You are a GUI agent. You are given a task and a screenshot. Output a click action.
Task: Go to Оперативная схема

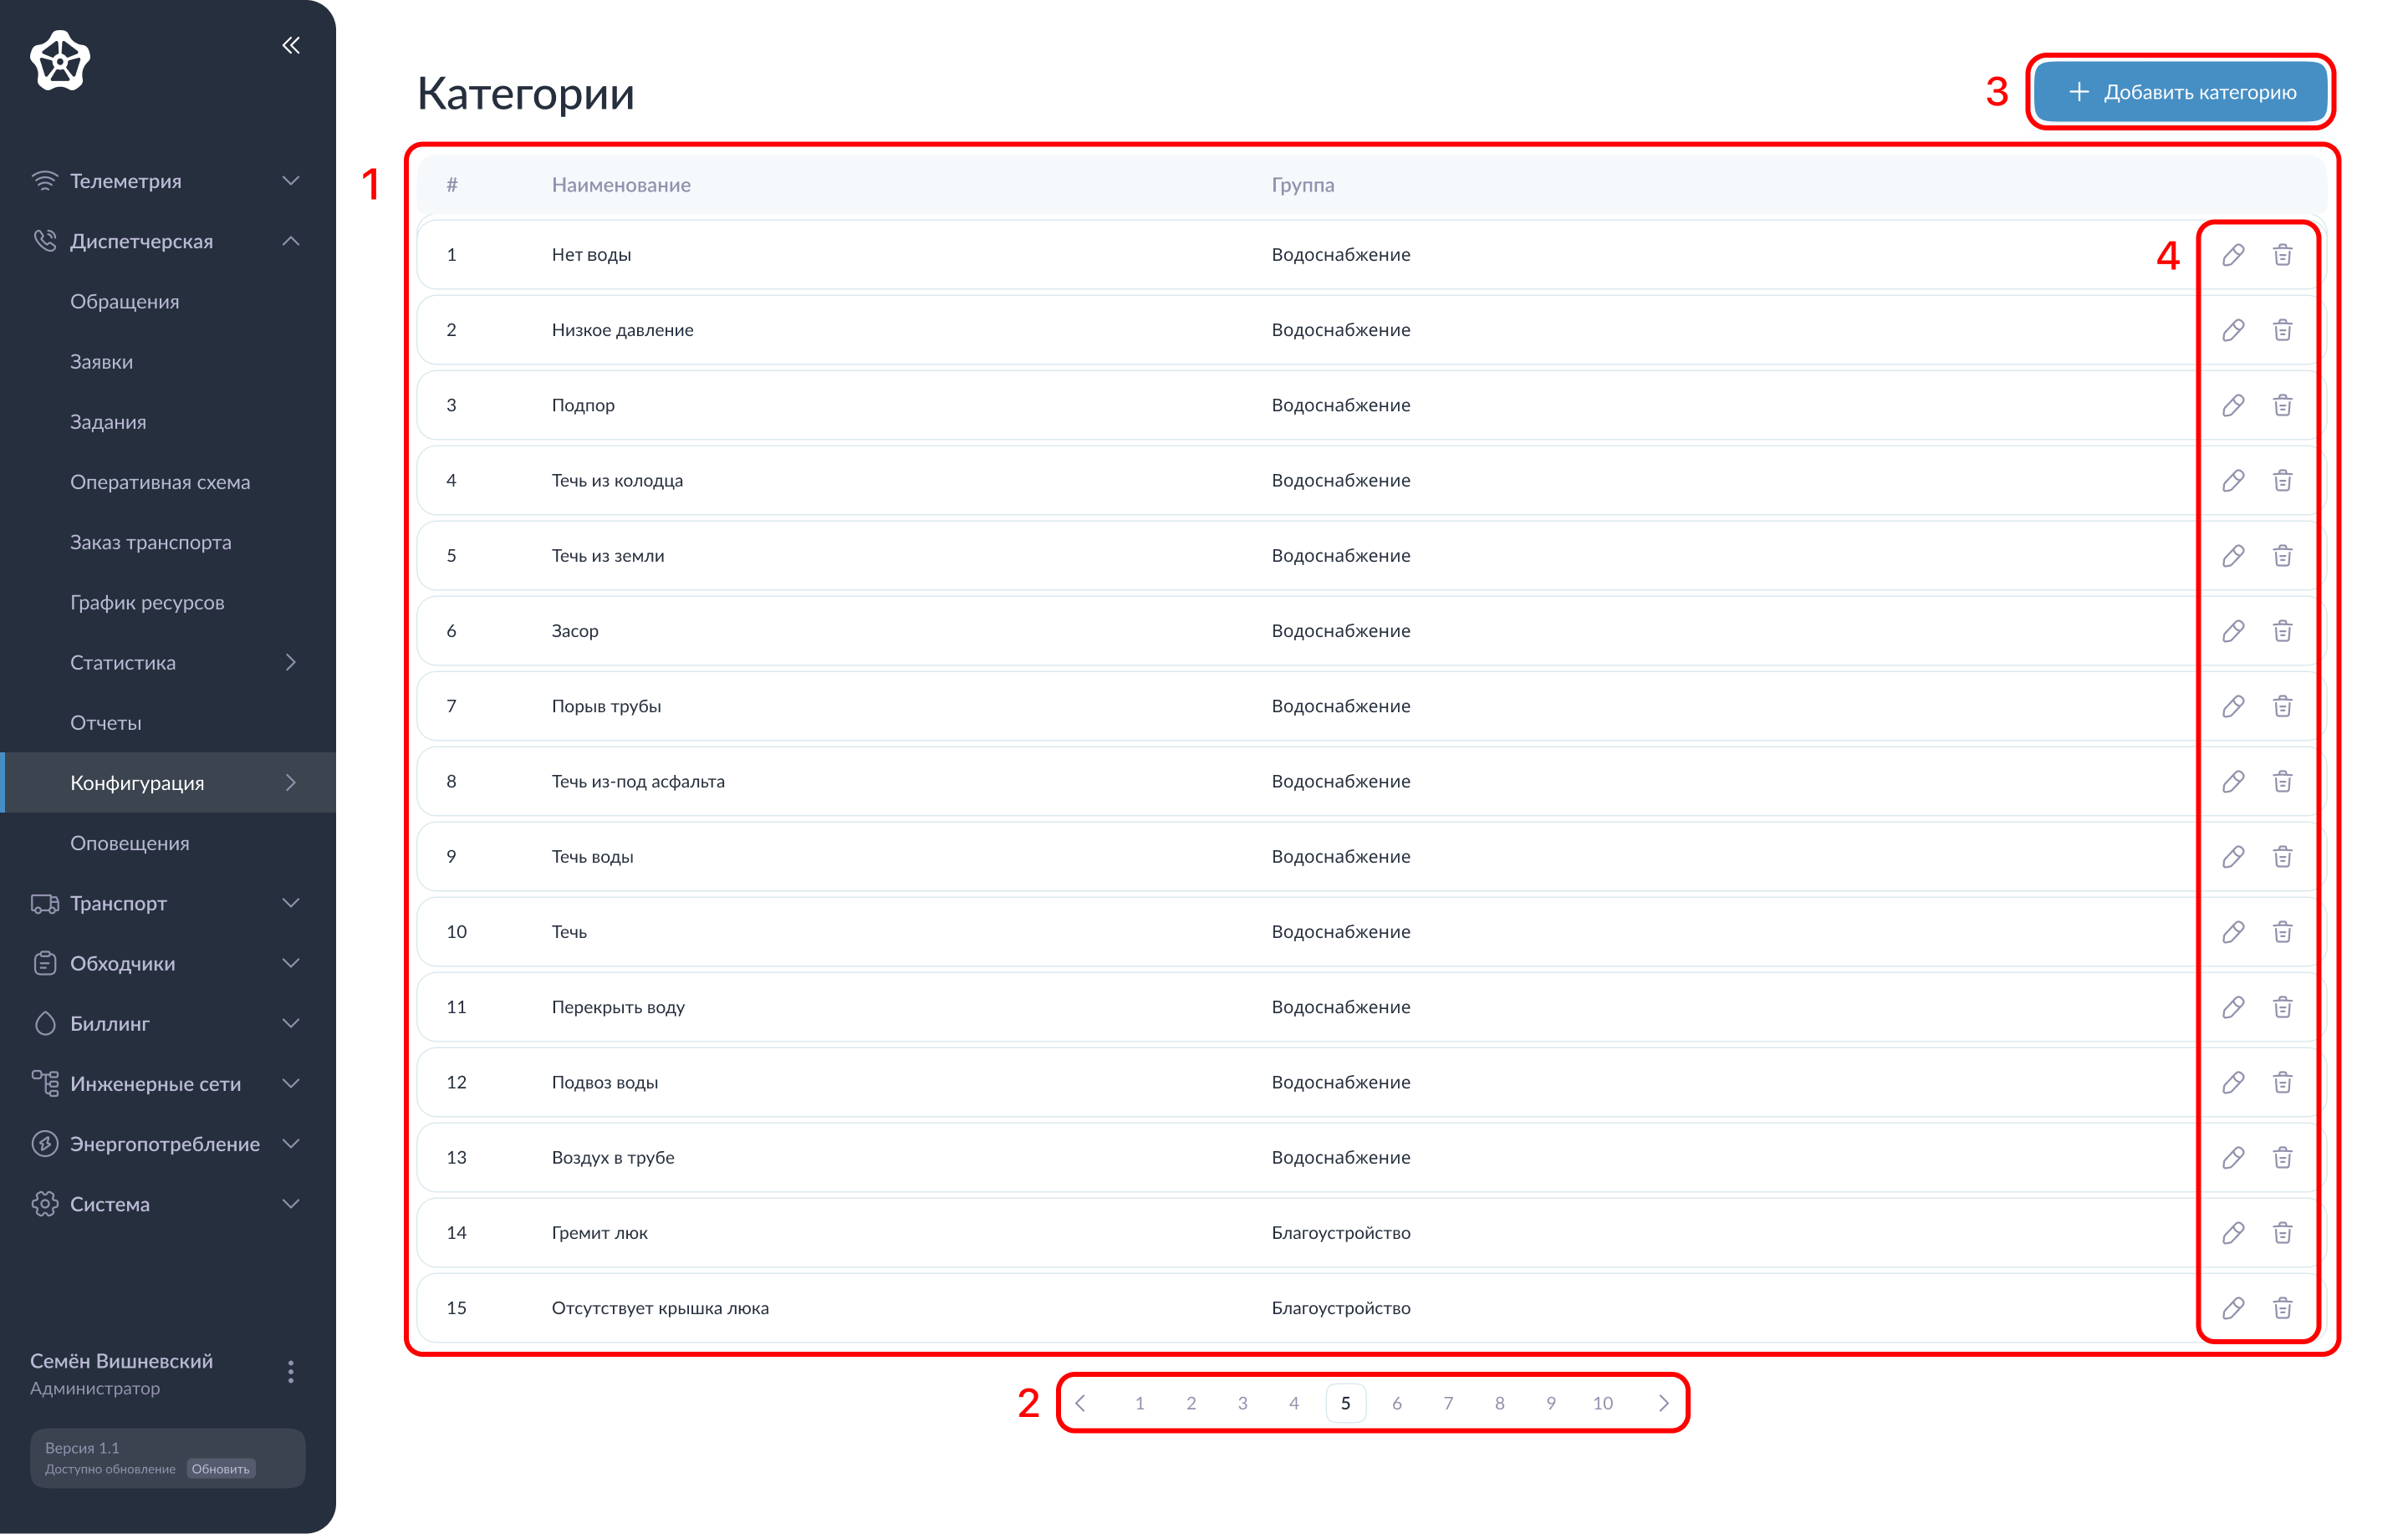point(160,482)
